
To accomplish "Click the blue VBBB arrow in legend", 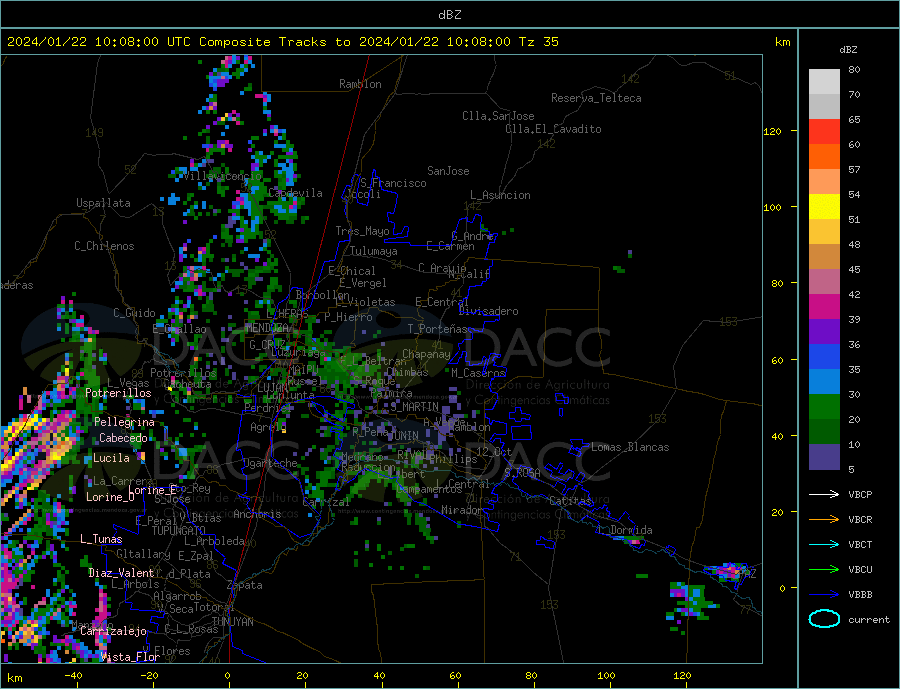I will coord(824,595).
